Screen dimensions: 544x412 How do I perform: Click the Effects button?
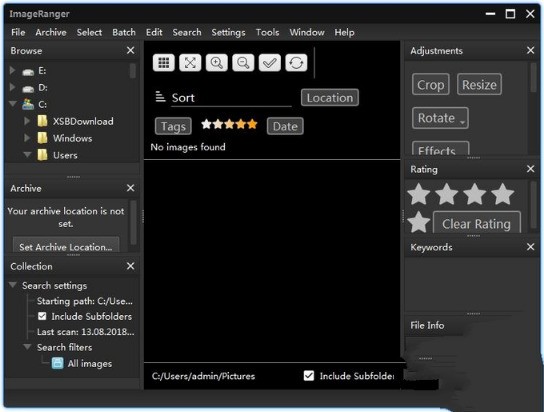click(440, 148)
